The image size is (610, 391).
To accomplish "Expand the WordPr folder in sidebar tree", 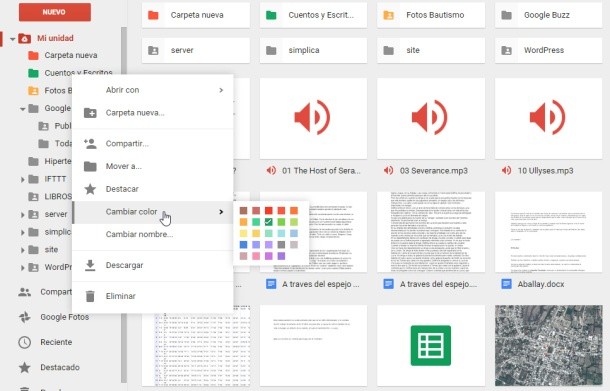I will click(23, 268).
